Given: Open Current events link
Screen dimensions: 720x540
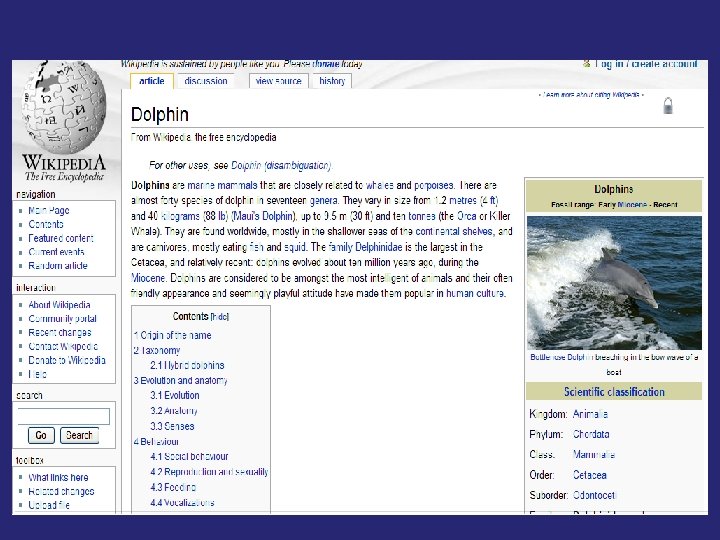Looking at the screenshot, I should point(56,252).
